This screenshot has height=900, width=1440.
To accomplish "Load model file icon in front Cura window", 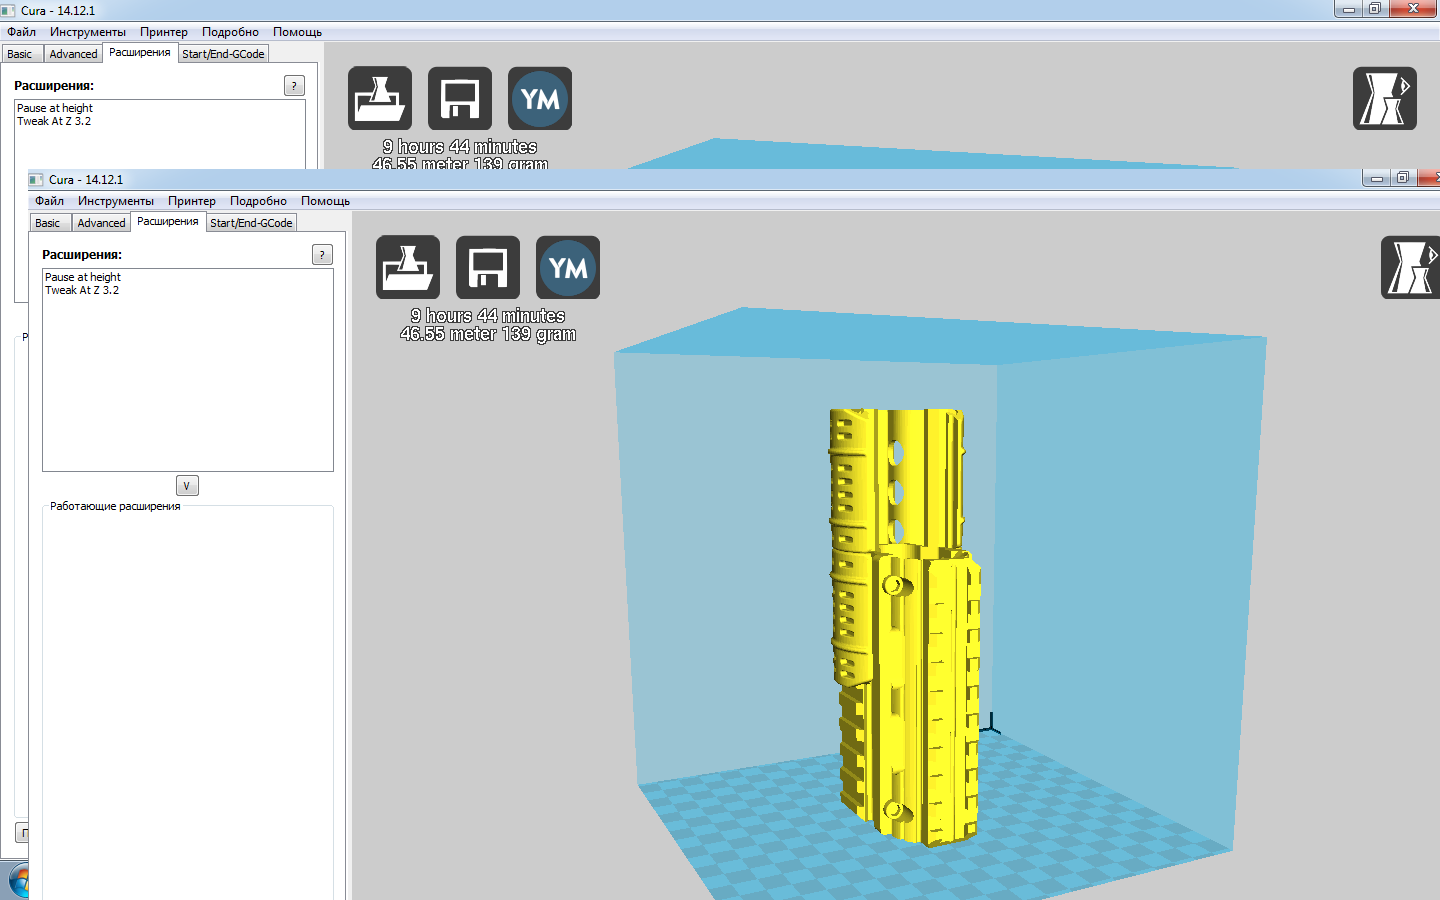I will [x=408, y=267].
